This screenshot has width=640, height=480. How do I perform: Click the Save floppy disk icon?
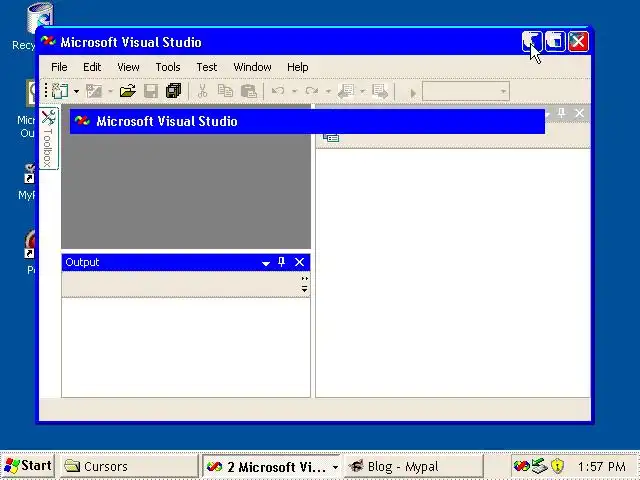(x=151, y=91)
